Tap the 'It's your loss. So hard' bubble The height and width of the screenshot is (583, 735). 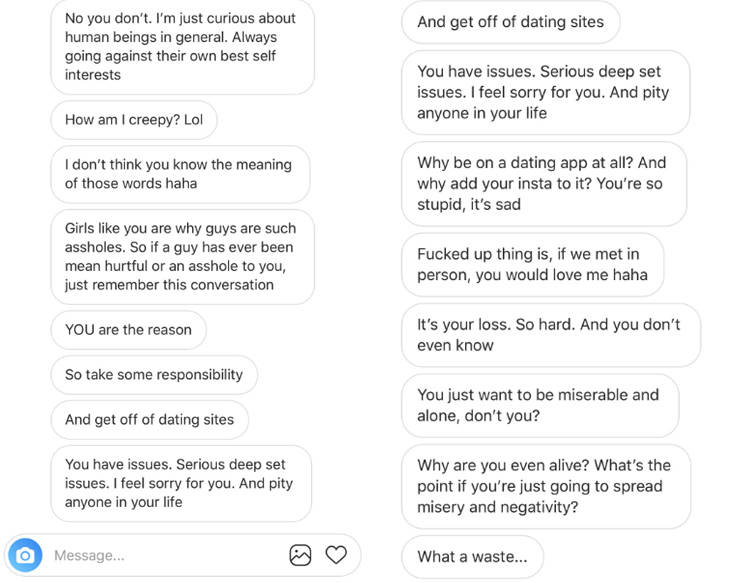coord(551,335)
